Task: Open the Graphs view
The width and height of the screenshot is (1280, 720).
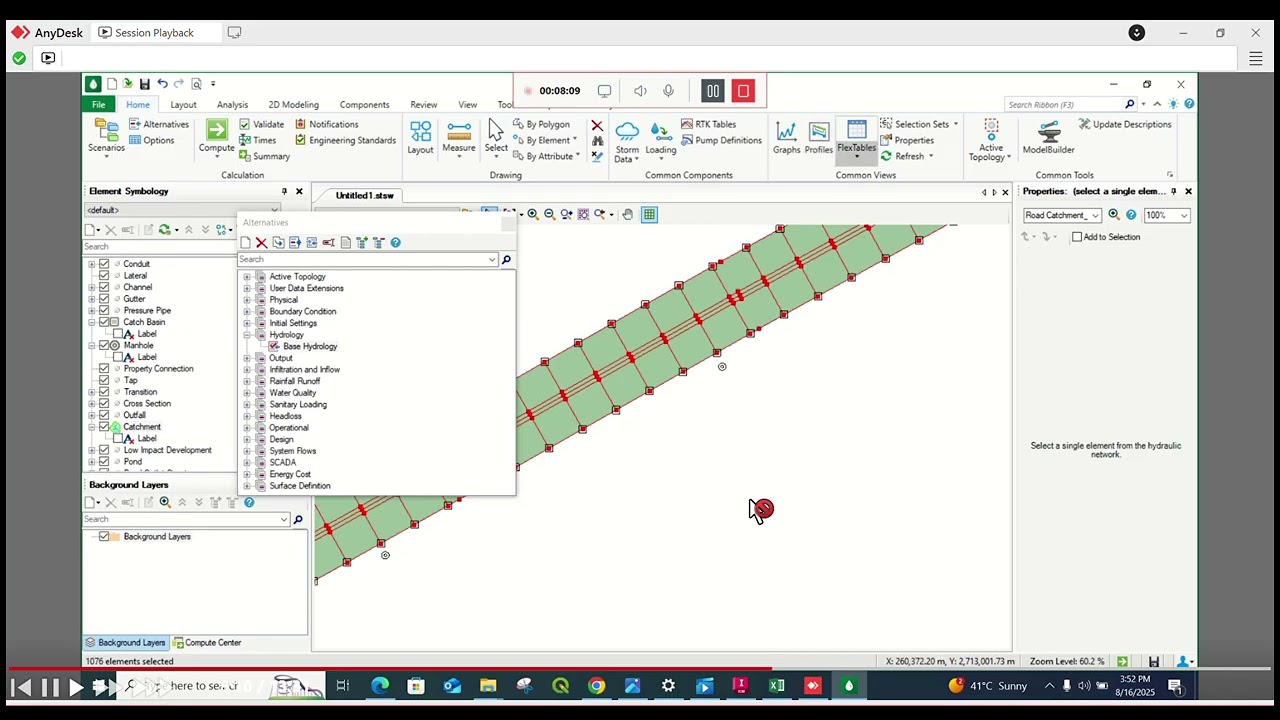Action: coord(786,137)
